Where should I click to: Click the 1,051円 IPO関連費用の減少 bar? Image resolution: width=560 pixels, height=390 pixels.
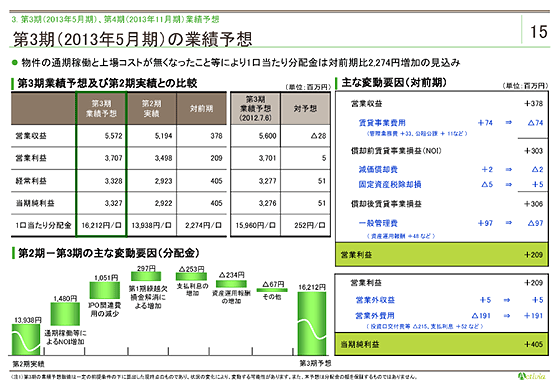pos(105,290)
